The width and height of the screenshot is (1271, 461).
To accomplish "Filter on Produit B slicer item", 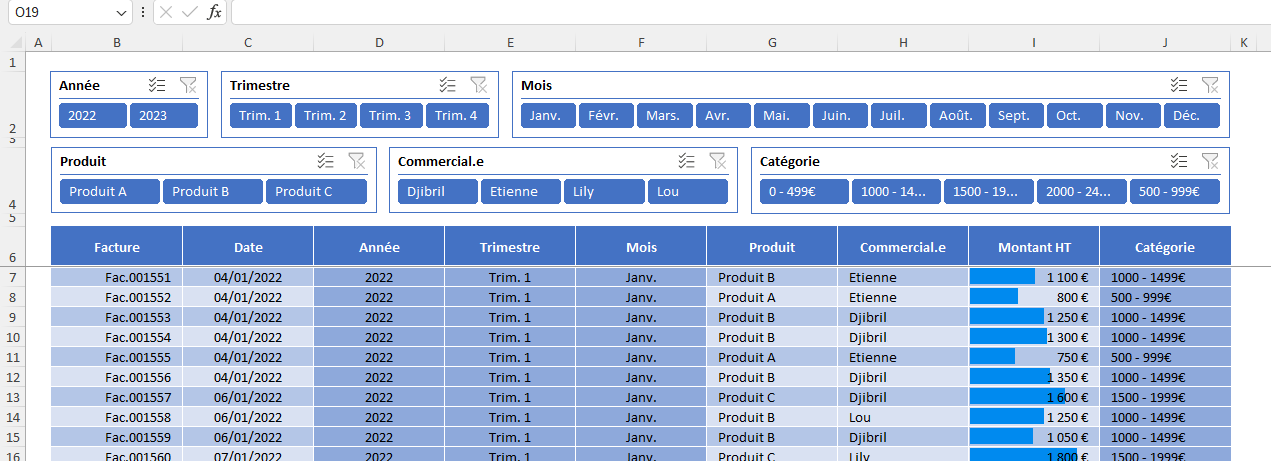I will tap(213, 192).
